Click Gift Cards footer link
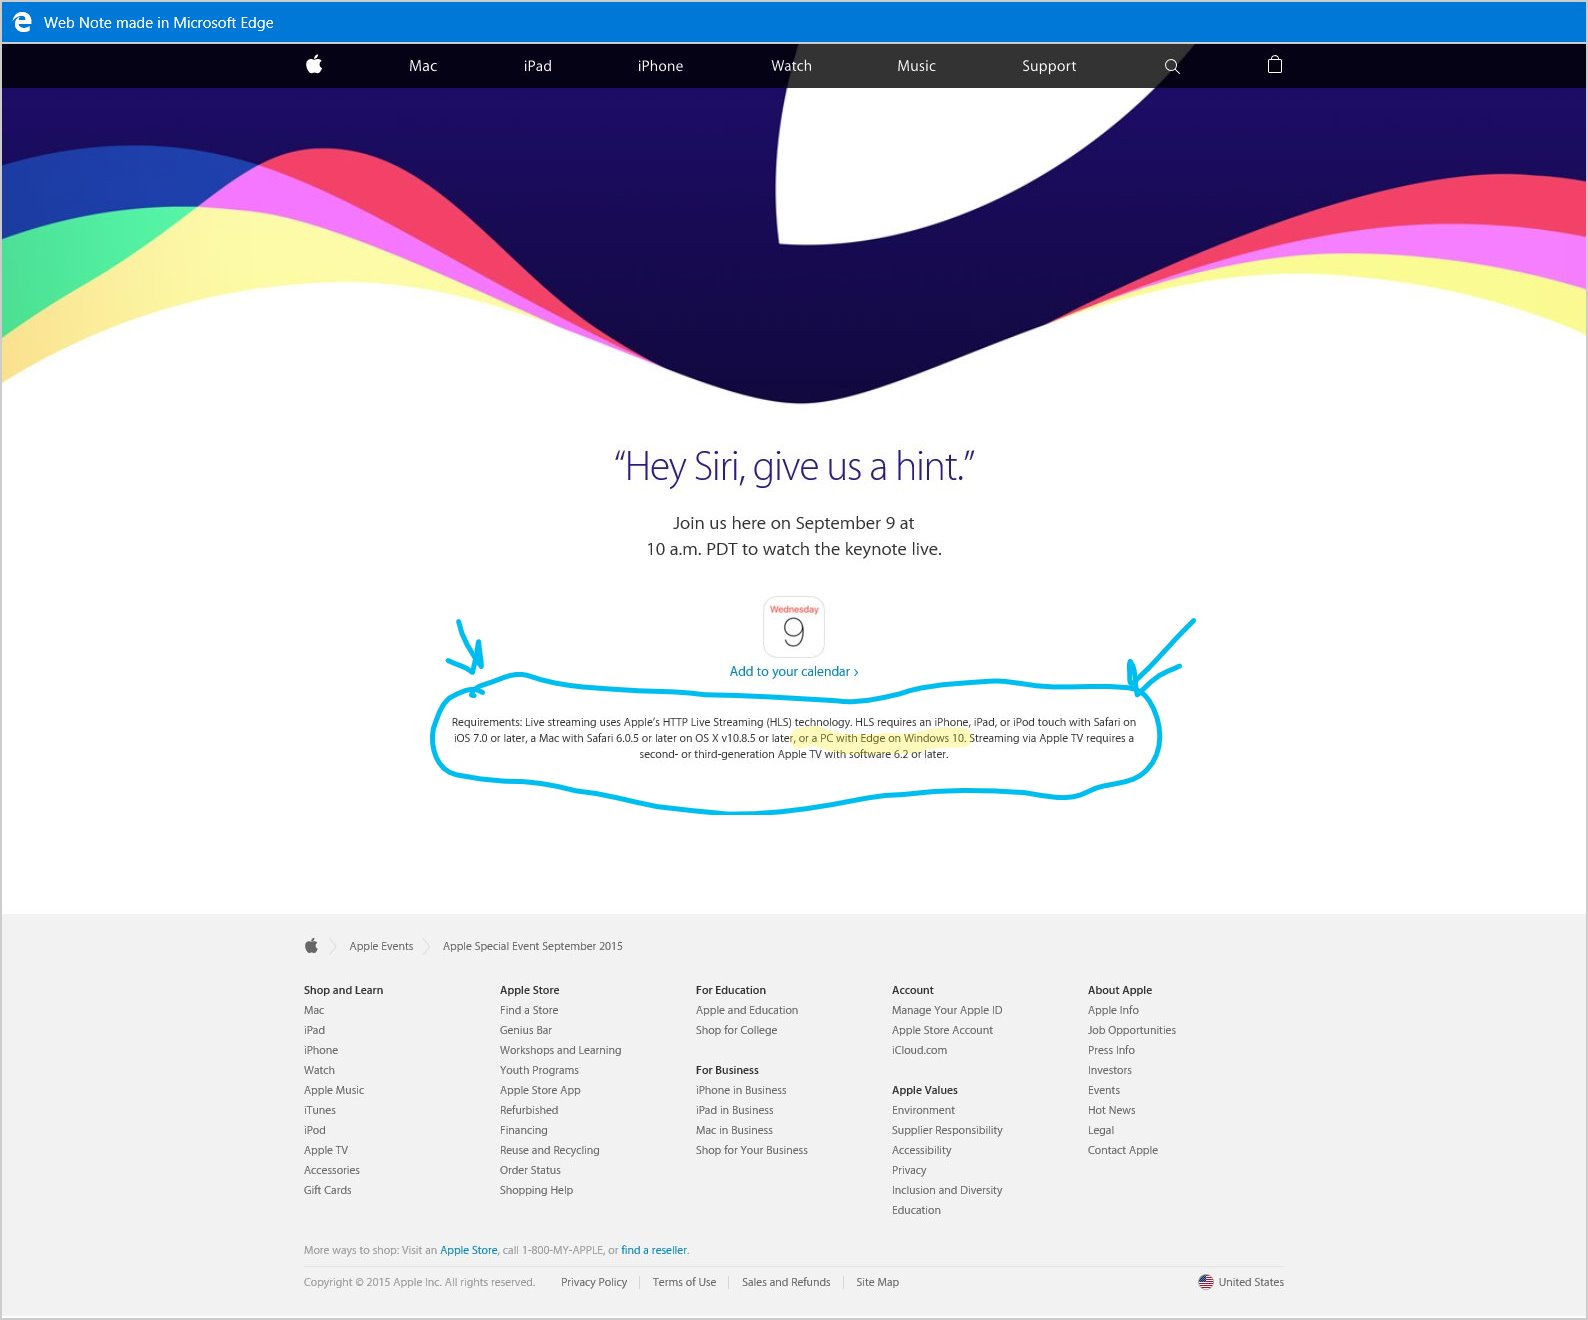Screen dimensions: 1588x1320 click(x=328, y=1190)
